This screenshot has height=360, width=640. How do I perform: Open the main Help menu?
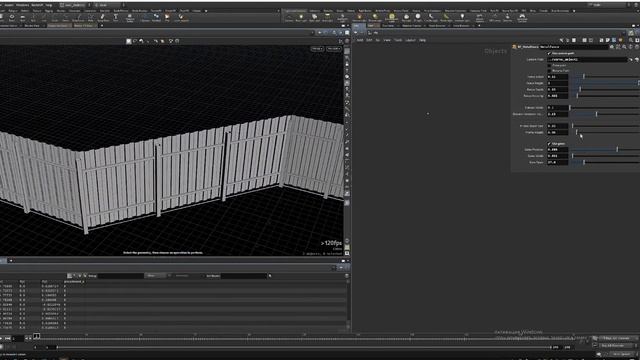[49, 5]
